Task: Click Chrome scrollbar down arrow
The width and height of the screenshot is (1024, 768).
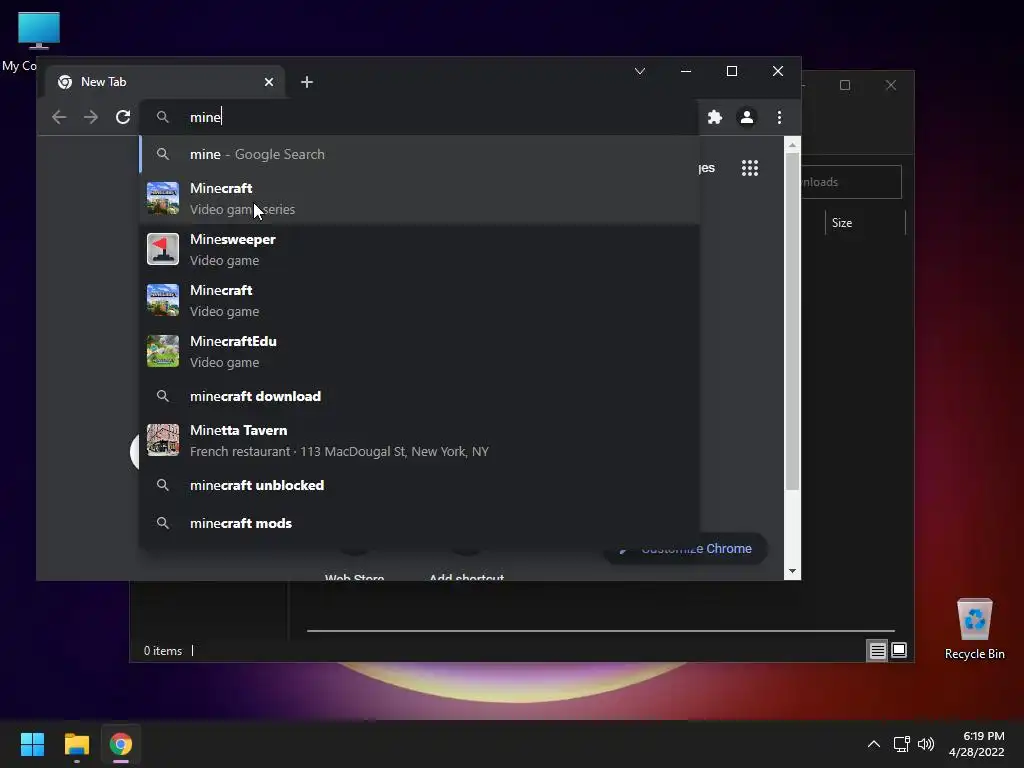Action: pyautogui.click(x=792, y=571)
